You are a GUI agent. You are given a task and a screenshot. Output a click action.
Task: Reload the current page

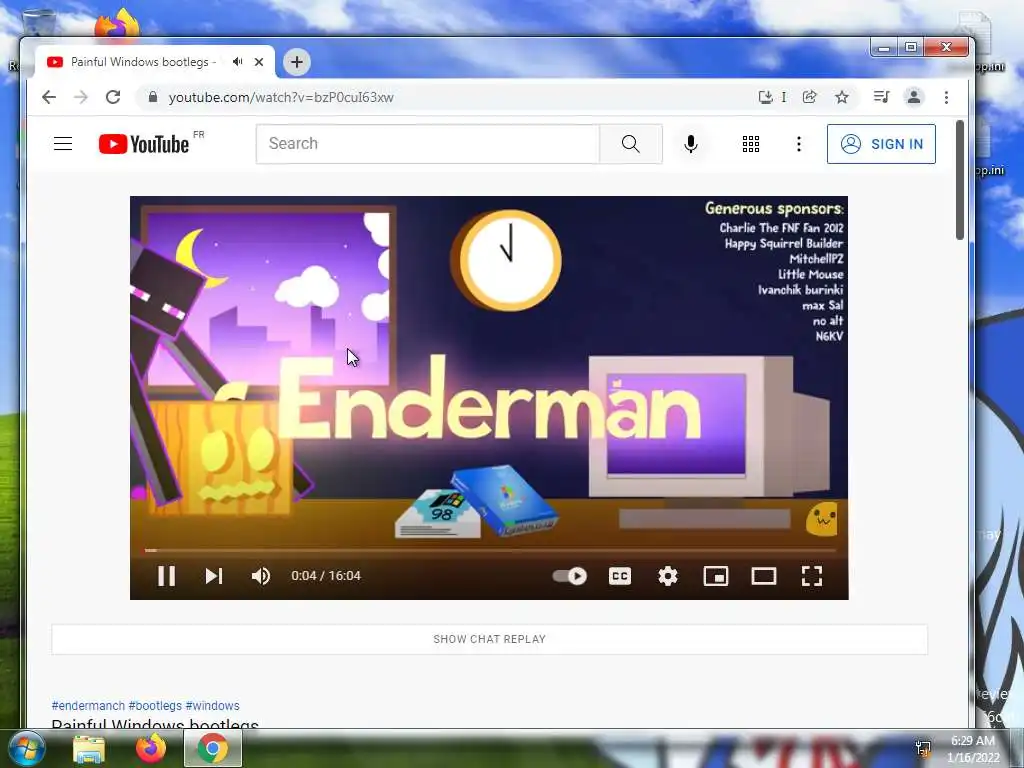point(113,97)
